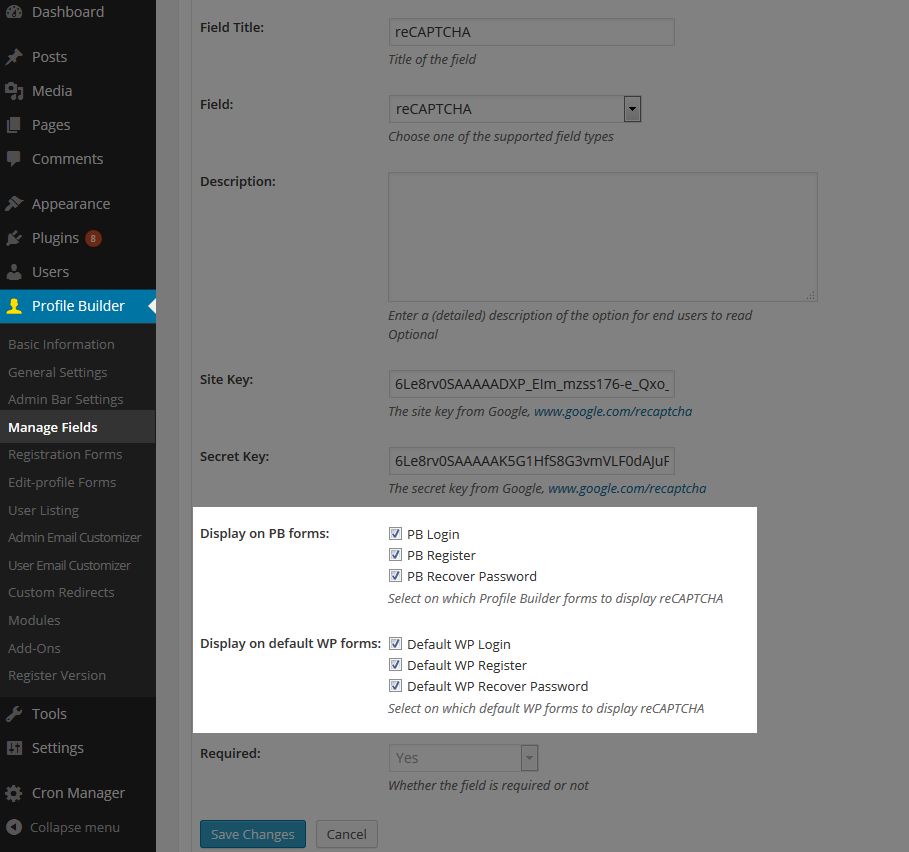
Task: Click the Settings sliders icon
Action: 14,748
